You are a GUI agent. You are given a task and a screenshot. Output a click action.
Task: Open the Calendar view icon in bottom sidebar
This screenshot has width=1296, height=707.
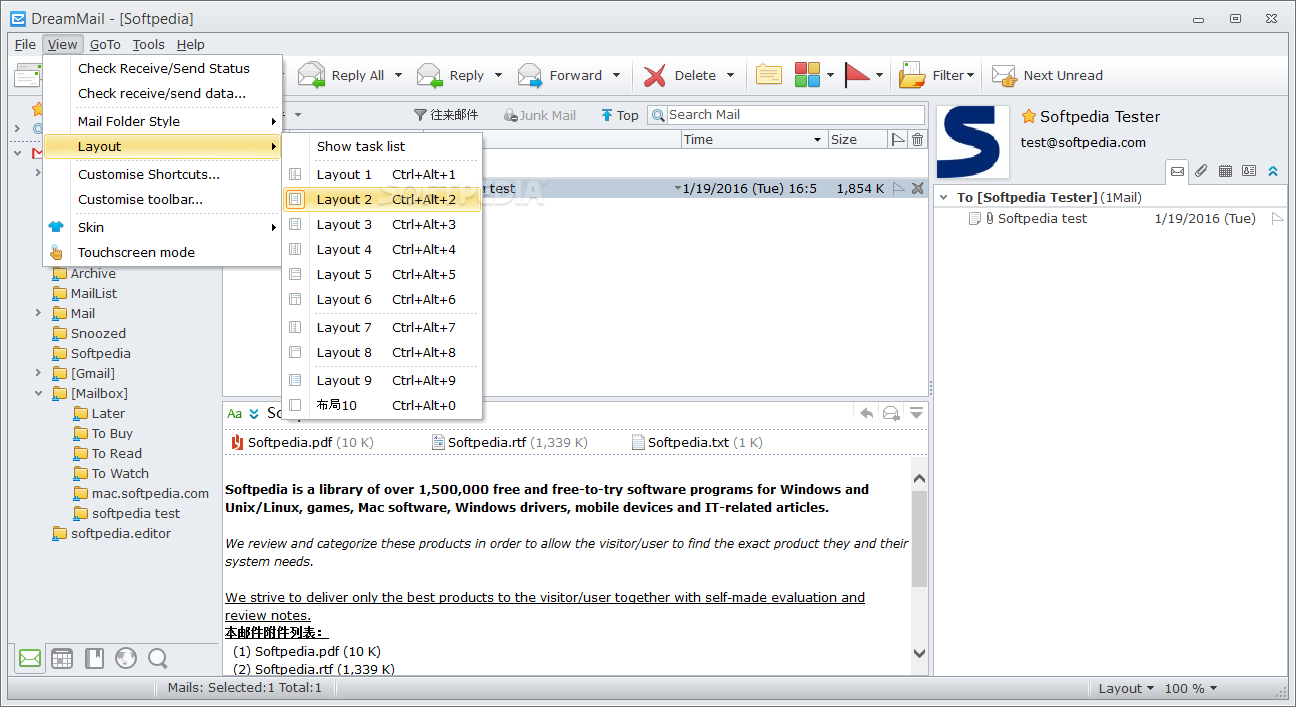click(62, 658)
